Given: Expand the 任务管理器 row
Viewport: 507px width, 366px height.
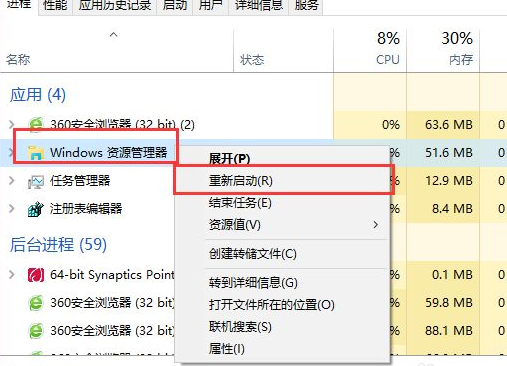Looking at the screenshot, I should tap(12, 181).
